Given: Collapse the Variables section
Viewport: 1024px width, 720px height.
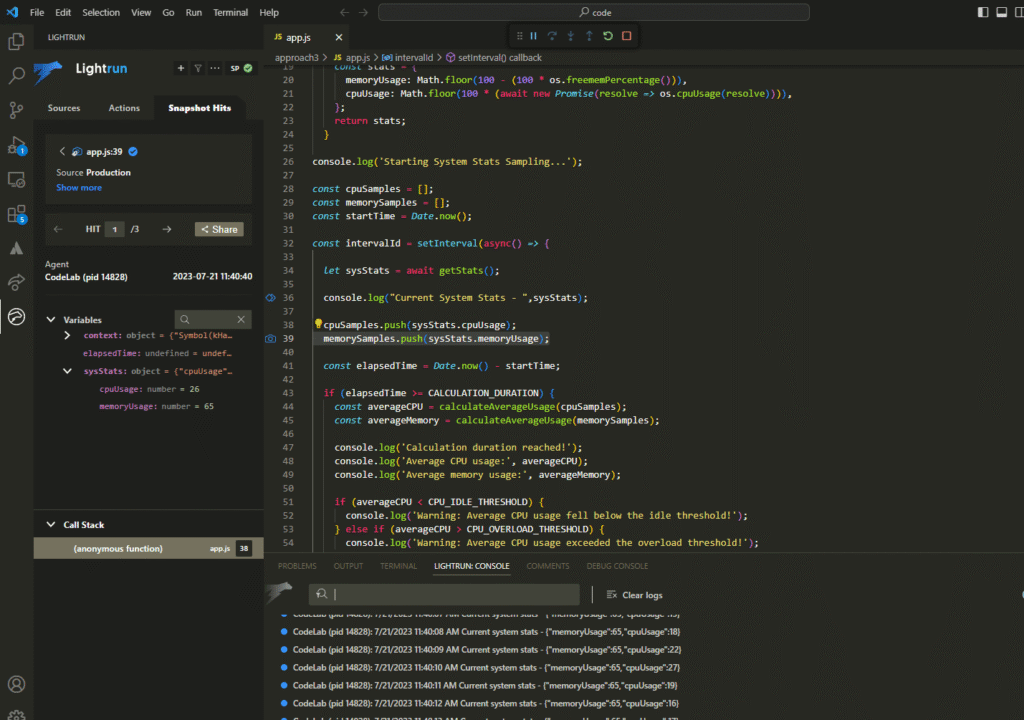Looking at the screenshot, I should pos(50,319).
